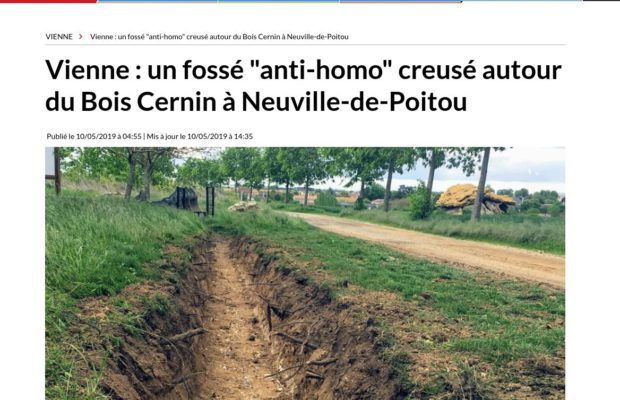Click the gray divider line below the breadcrumb
620x400 pixels.
point(305,45)
